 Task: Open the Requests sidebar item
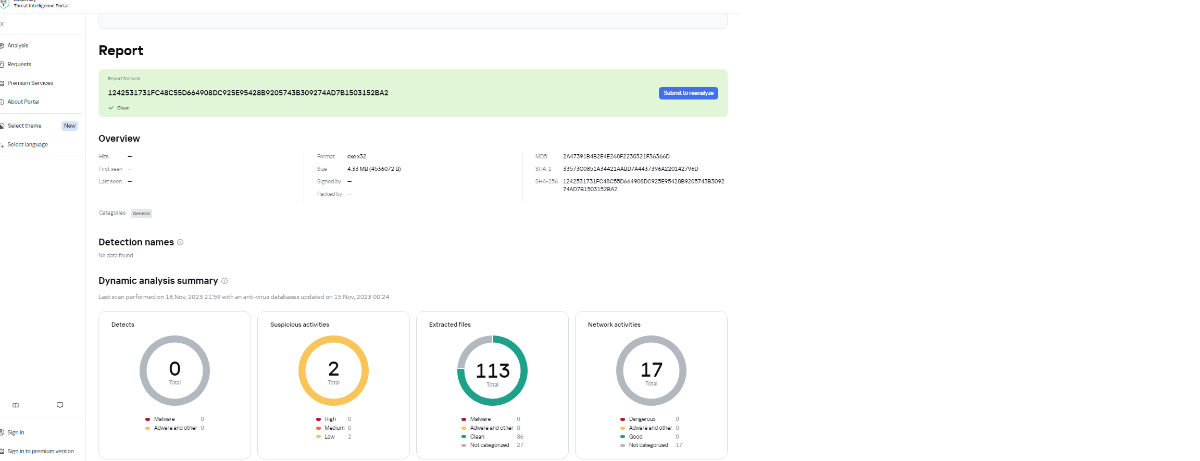coord(19,64)
